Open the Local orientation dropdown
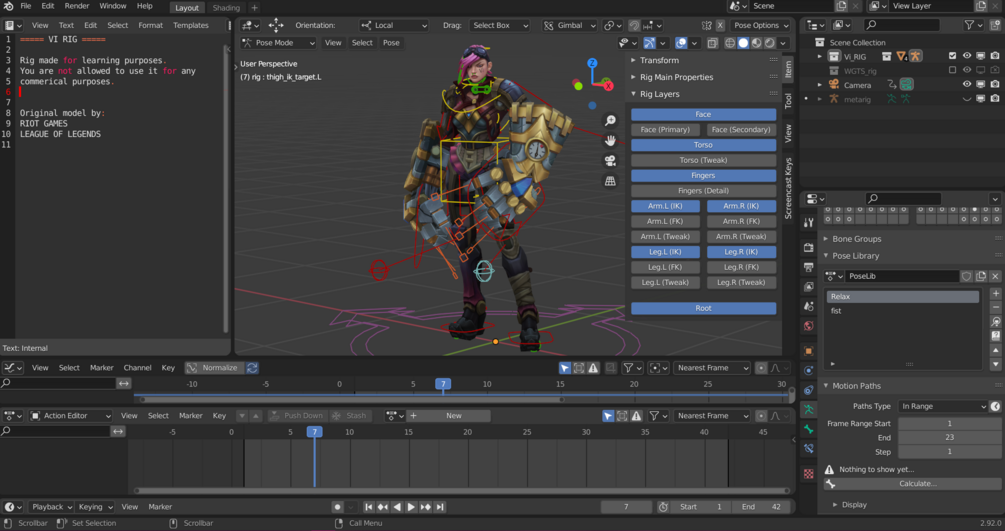 click(394, 25)
